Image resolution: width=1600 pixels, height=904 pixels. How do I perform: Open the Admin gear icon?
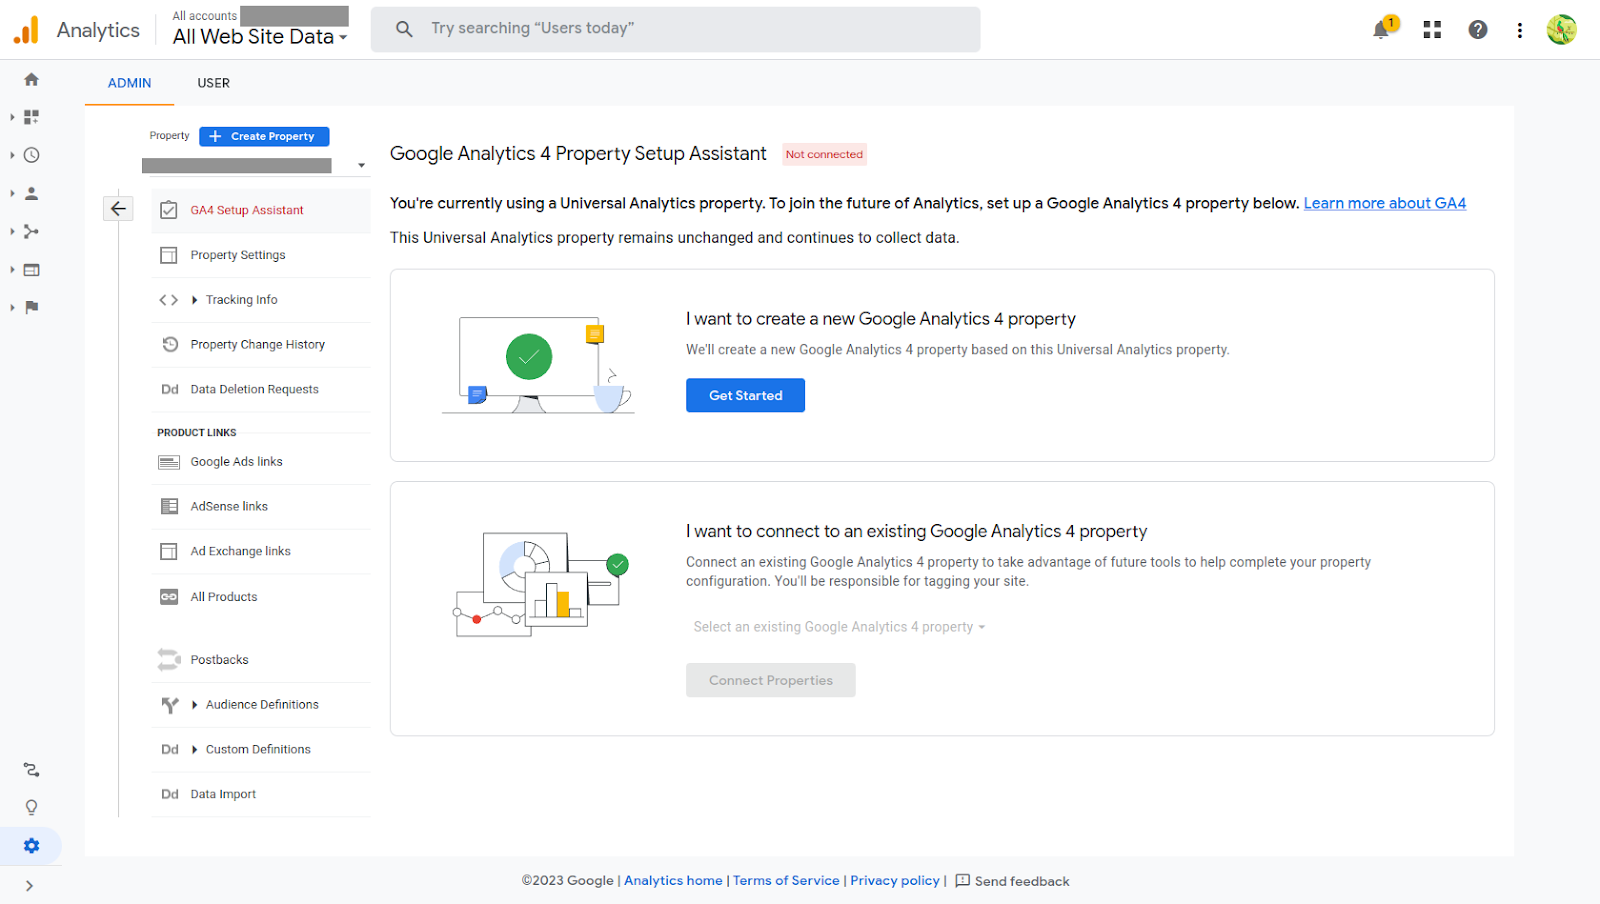(31, 846)
